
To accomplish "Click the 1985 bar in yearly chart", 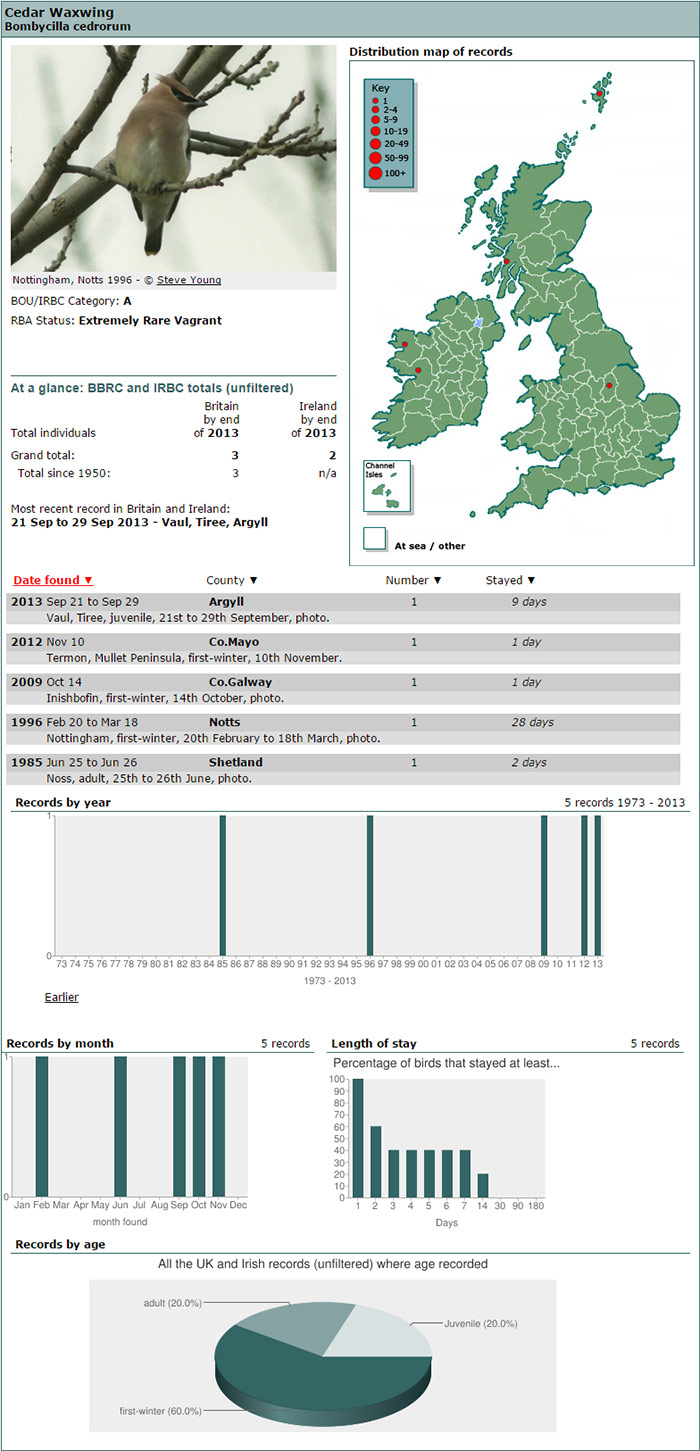I will (223, 885).
